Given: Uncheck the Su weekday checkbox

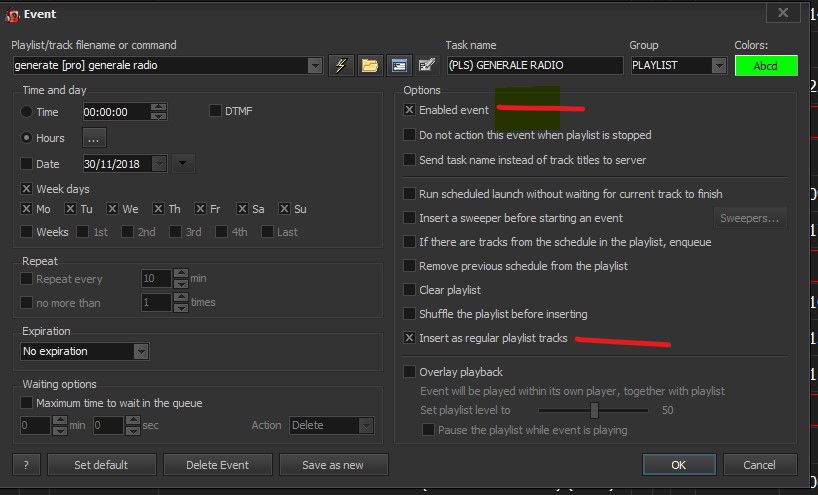Looking at the screenshot, I should click(284, 209).
